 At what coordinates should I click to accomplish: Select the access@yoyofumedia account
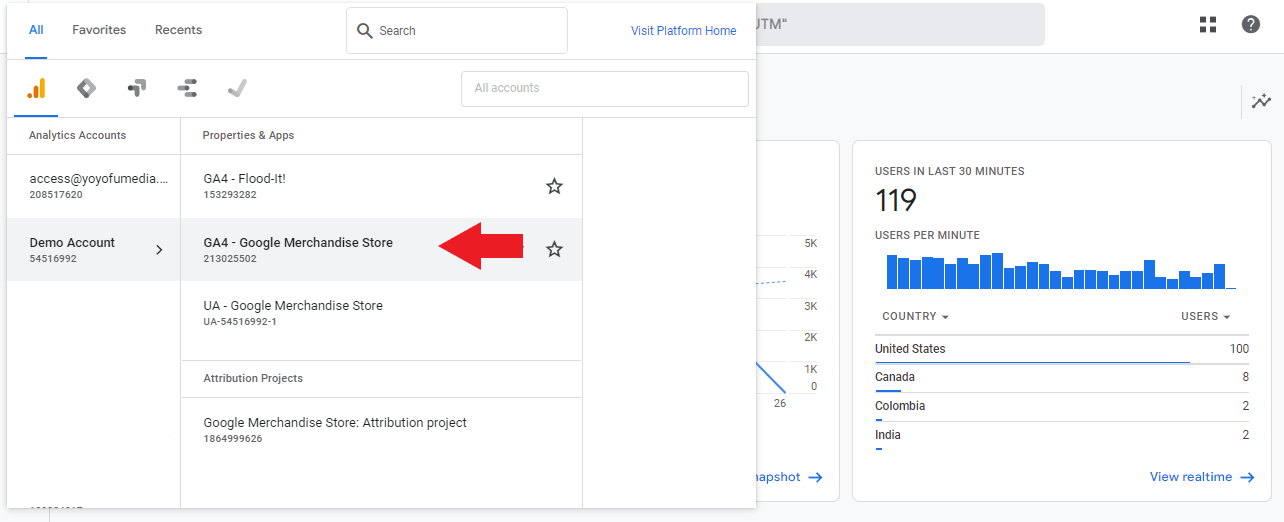(94, 186)
